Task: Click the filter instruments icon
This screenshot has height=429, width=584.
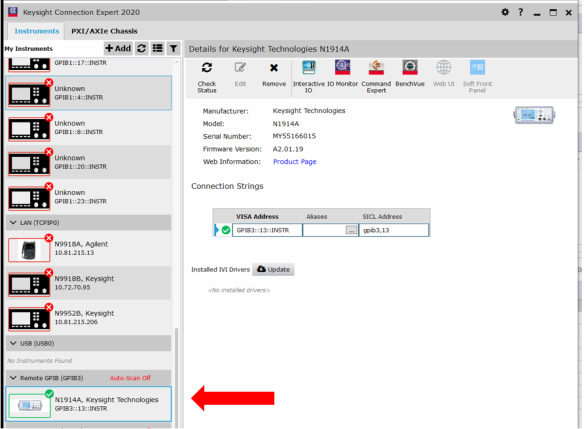Action: tap(173, 48)
